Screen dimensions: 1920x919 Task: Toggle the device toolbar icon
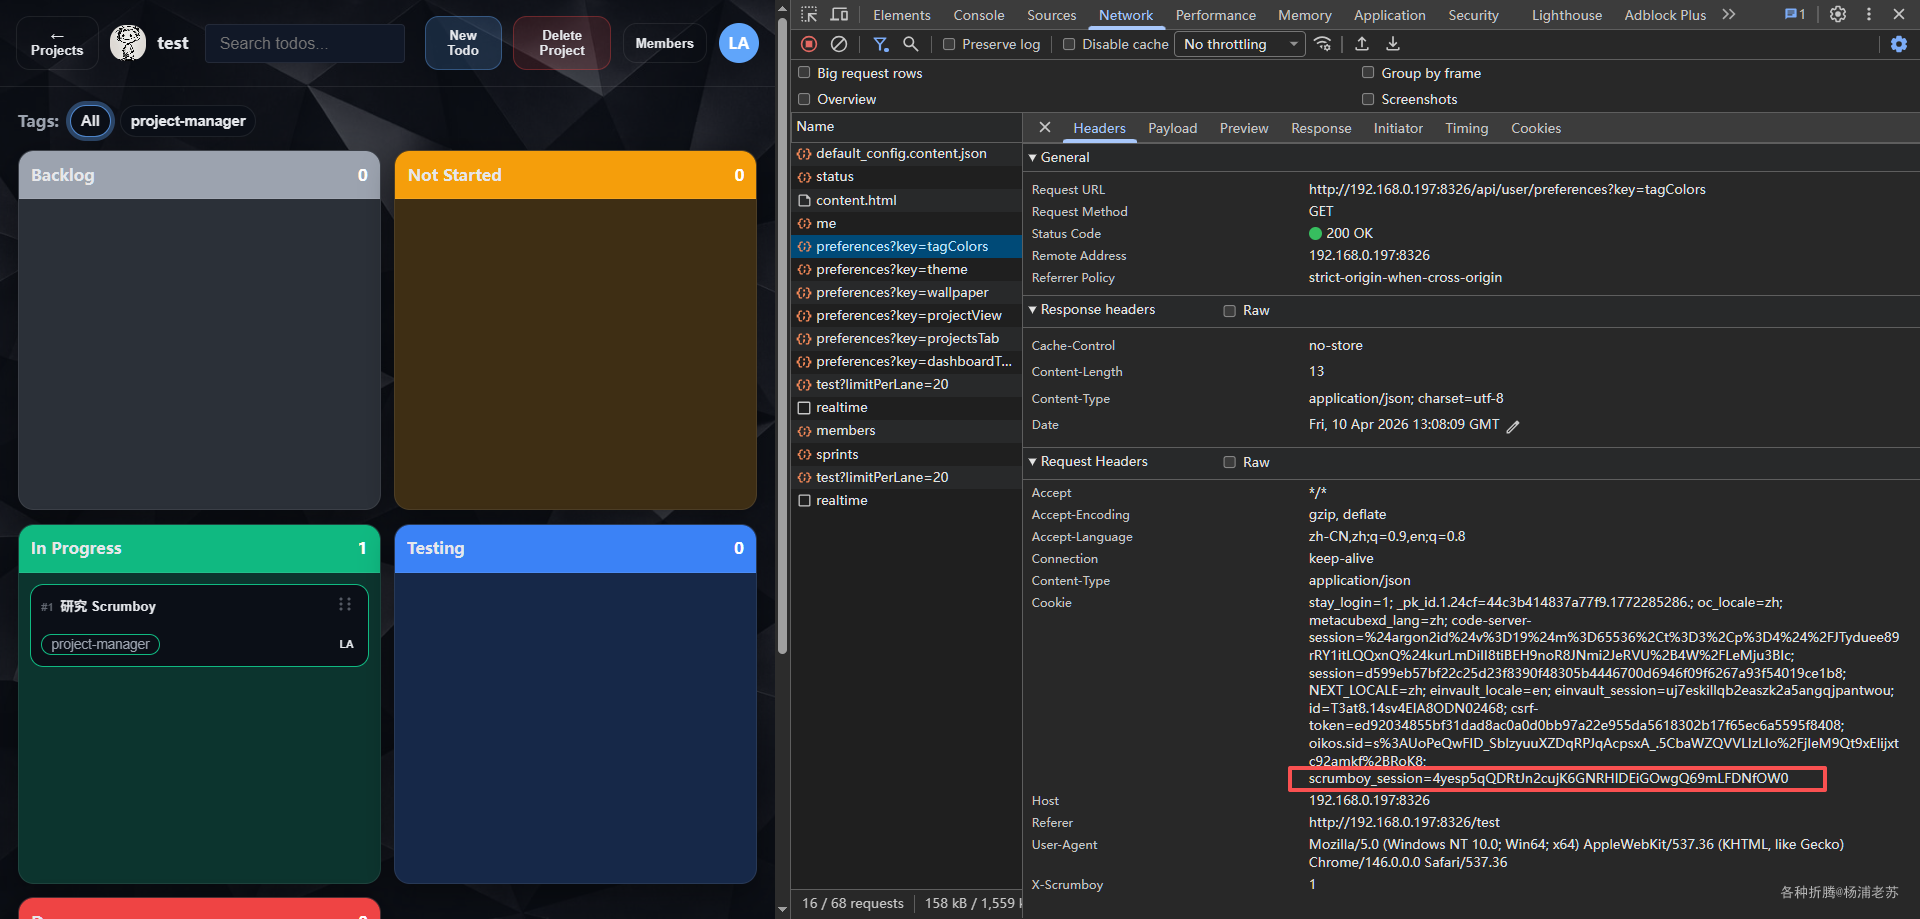tap(839, 15)
